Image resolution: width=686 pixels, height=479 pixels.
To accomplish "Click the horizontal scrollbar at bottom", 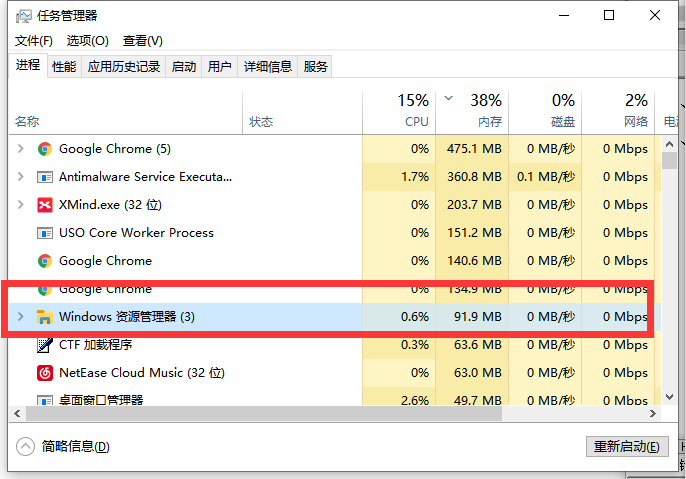I will pyautogui.click(x=330, y=412).
